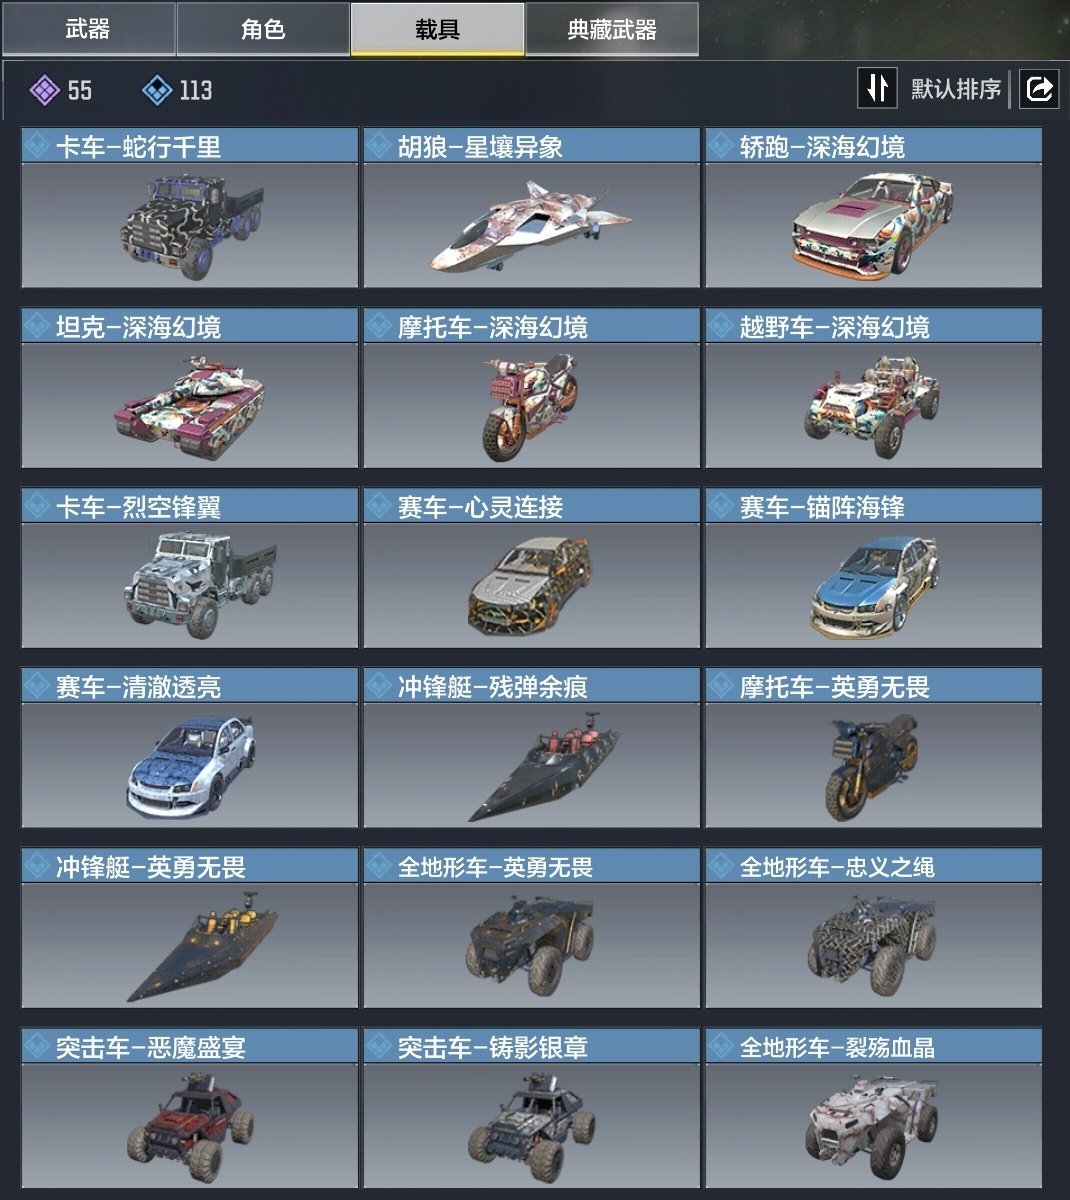The height and width of the screenshot is (1200, 1070).
Task: Switch to the 角色 tab
Action: tap(263, 29)
